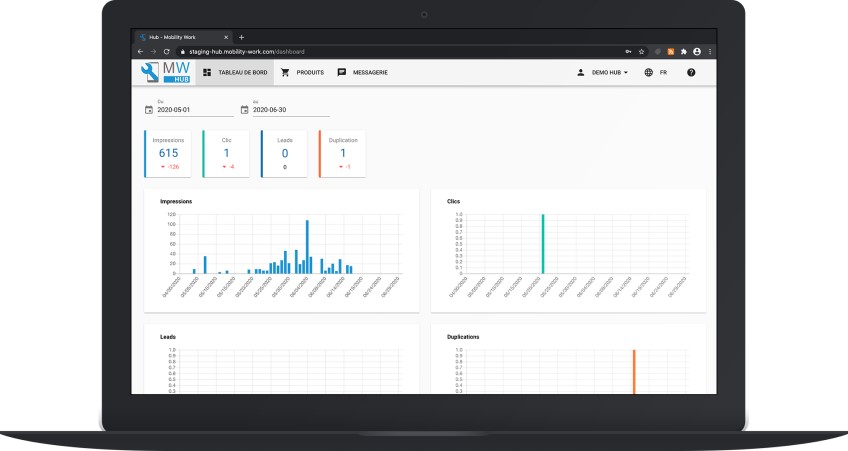848x451 pixels.
Task: Click the Clic stat card
Action: pos(226,154)
